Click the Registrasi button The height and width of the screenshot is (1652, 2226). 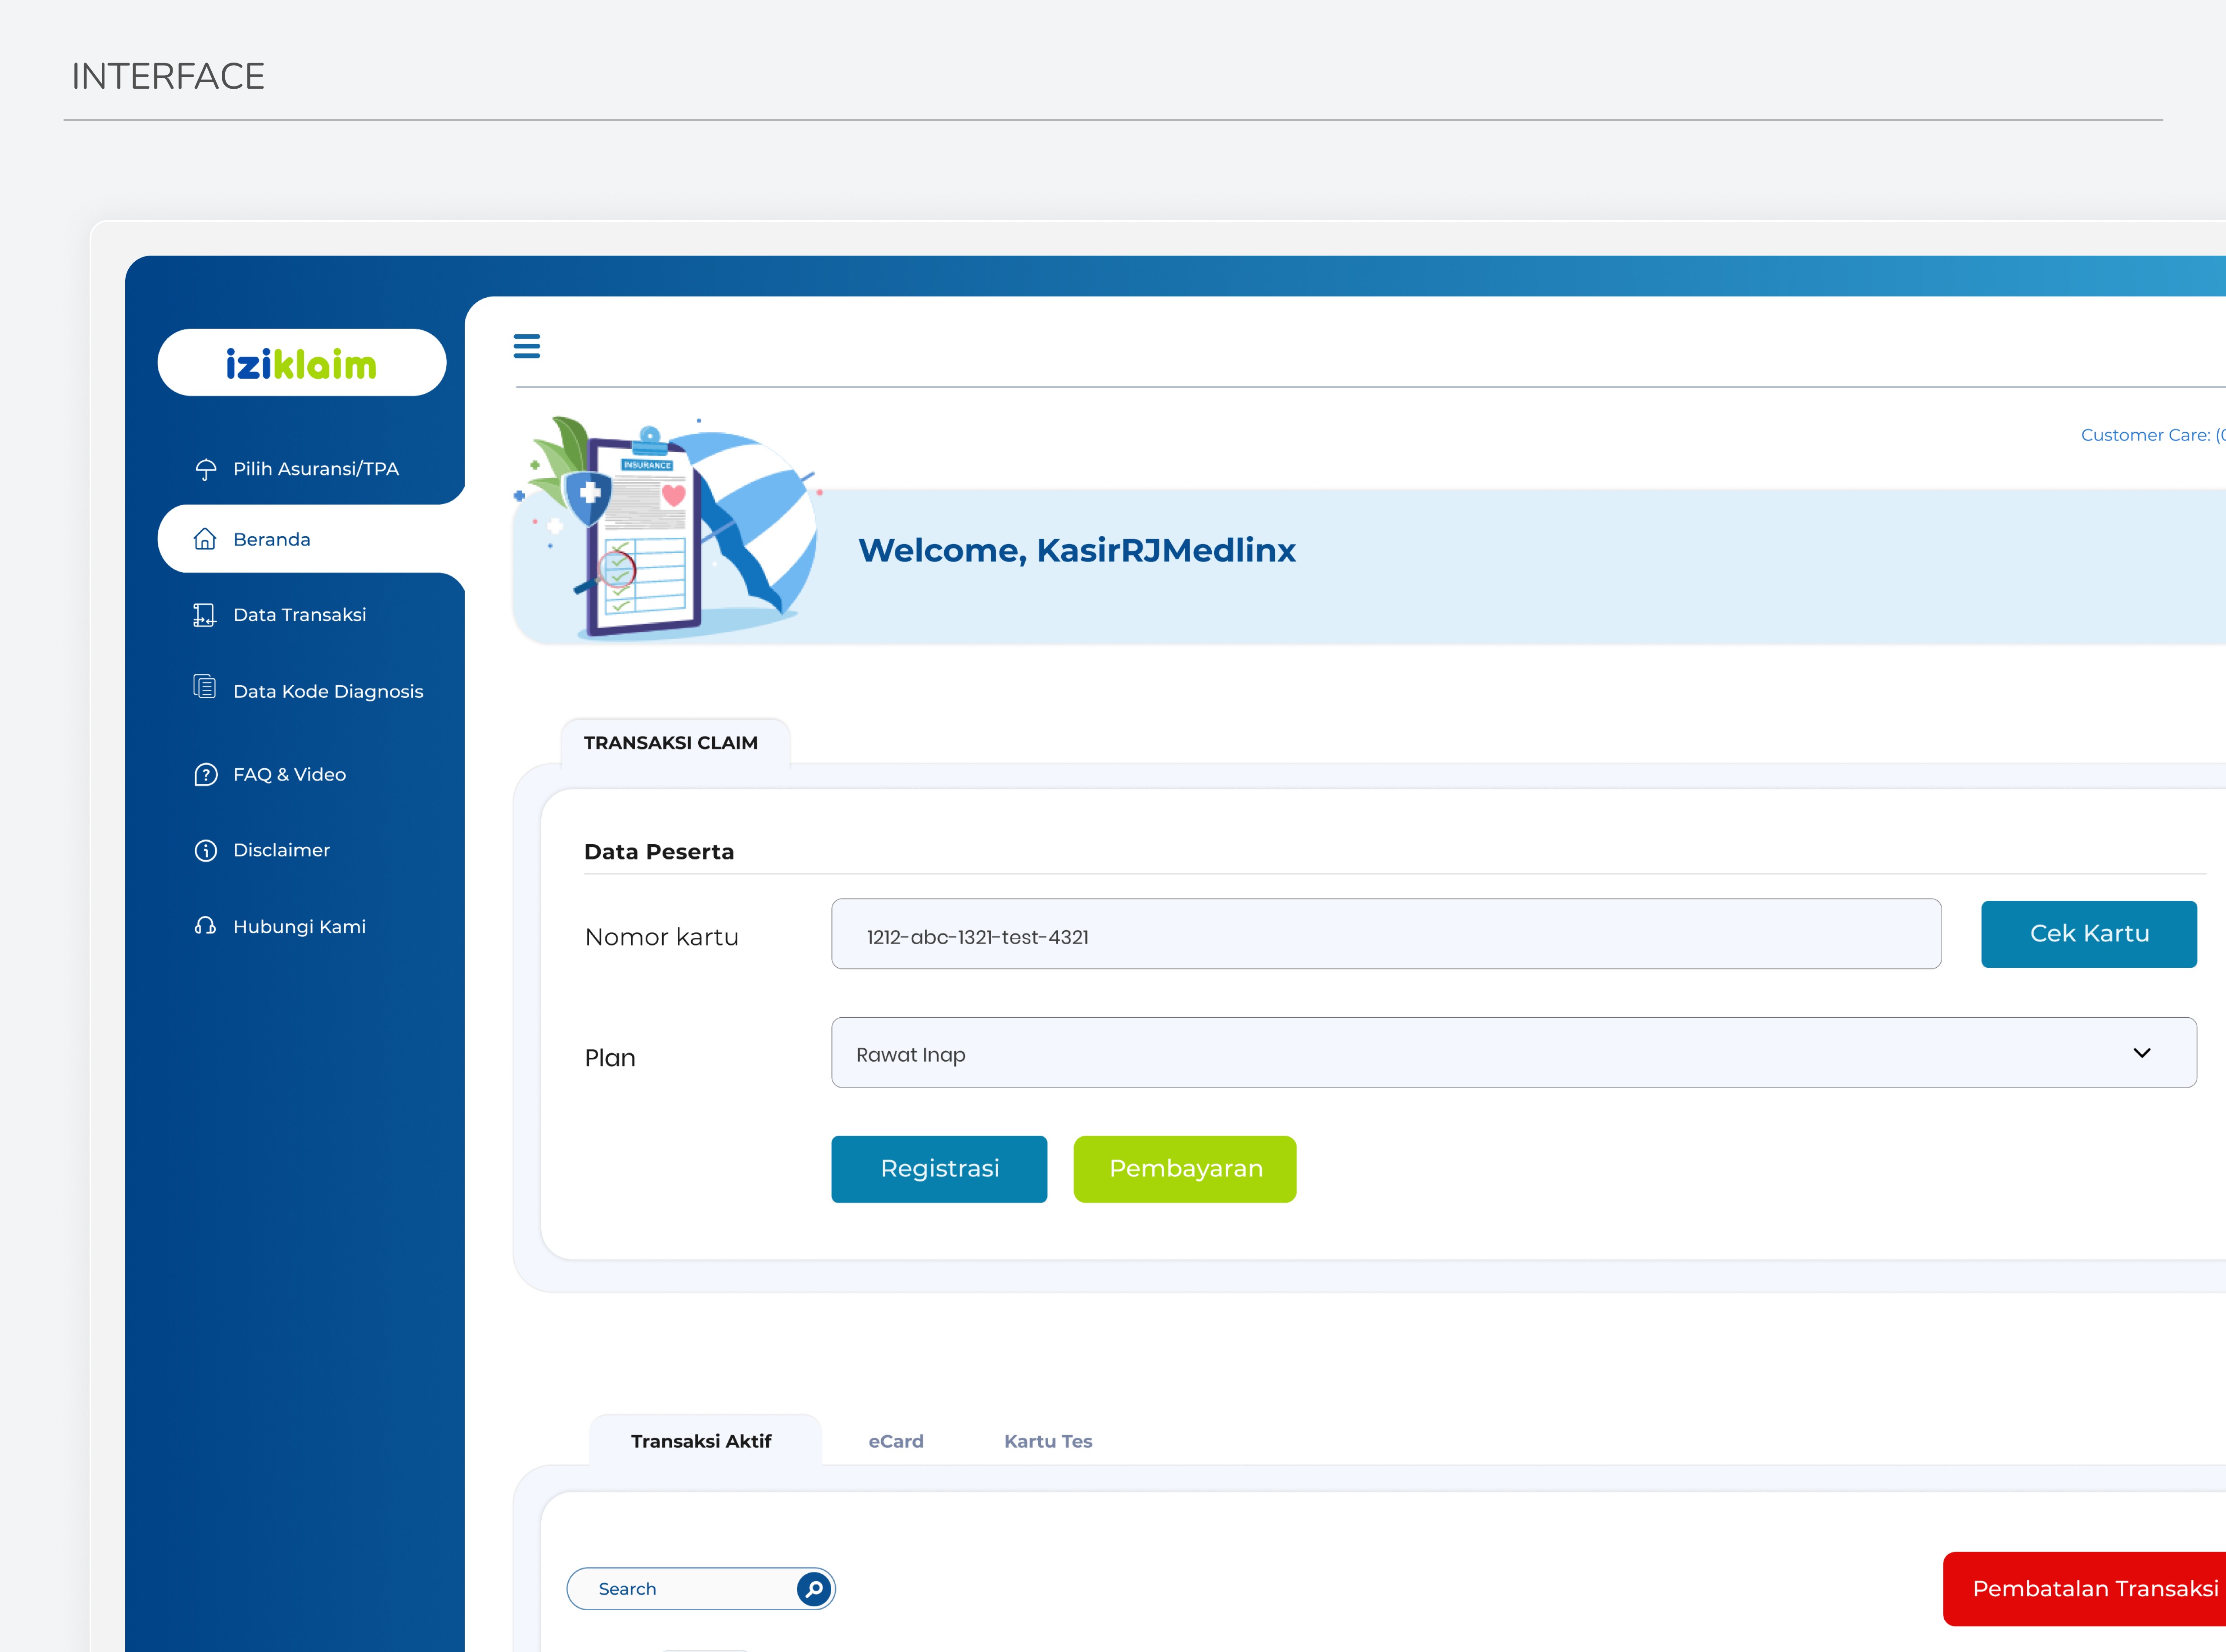(939, 1169)
